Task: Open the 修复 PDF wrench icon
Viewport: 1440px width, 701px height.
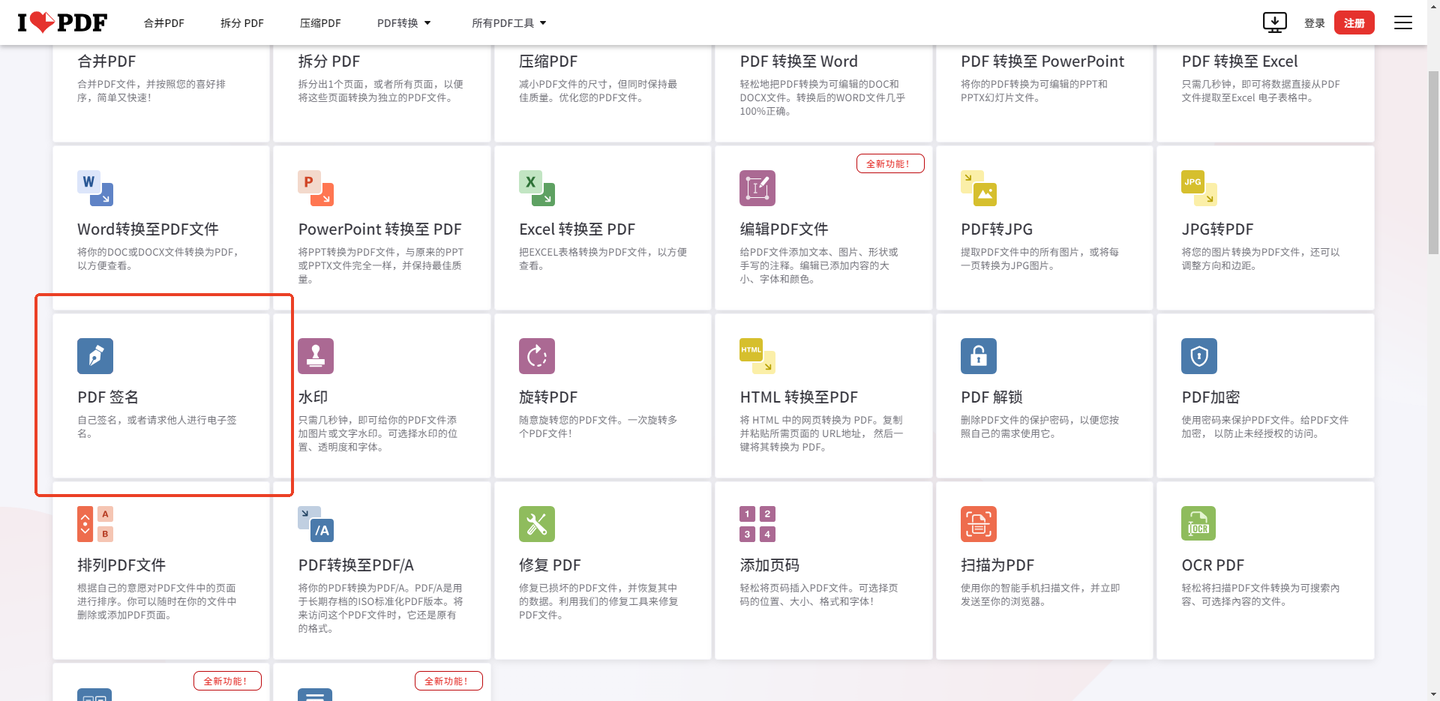Action: (x=537, y=524)
